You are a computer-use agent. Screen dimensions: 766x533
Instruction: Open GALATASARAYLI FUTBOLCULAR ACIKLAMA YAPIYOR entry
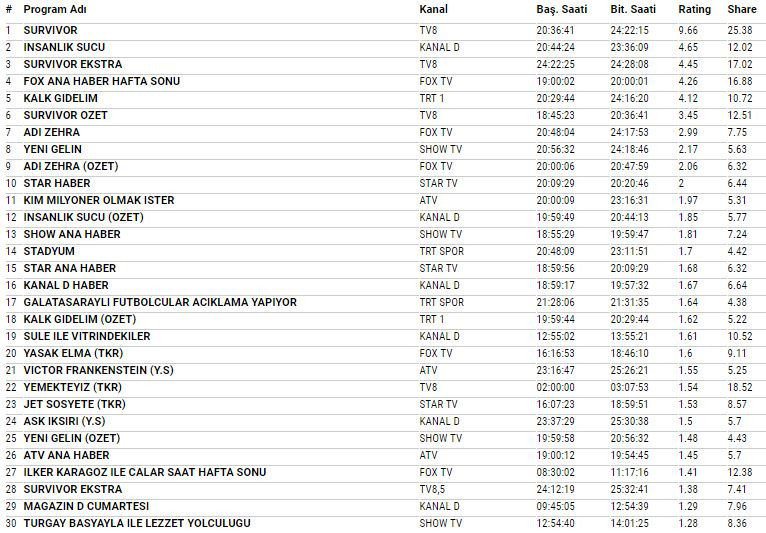(x=160, y=302)
